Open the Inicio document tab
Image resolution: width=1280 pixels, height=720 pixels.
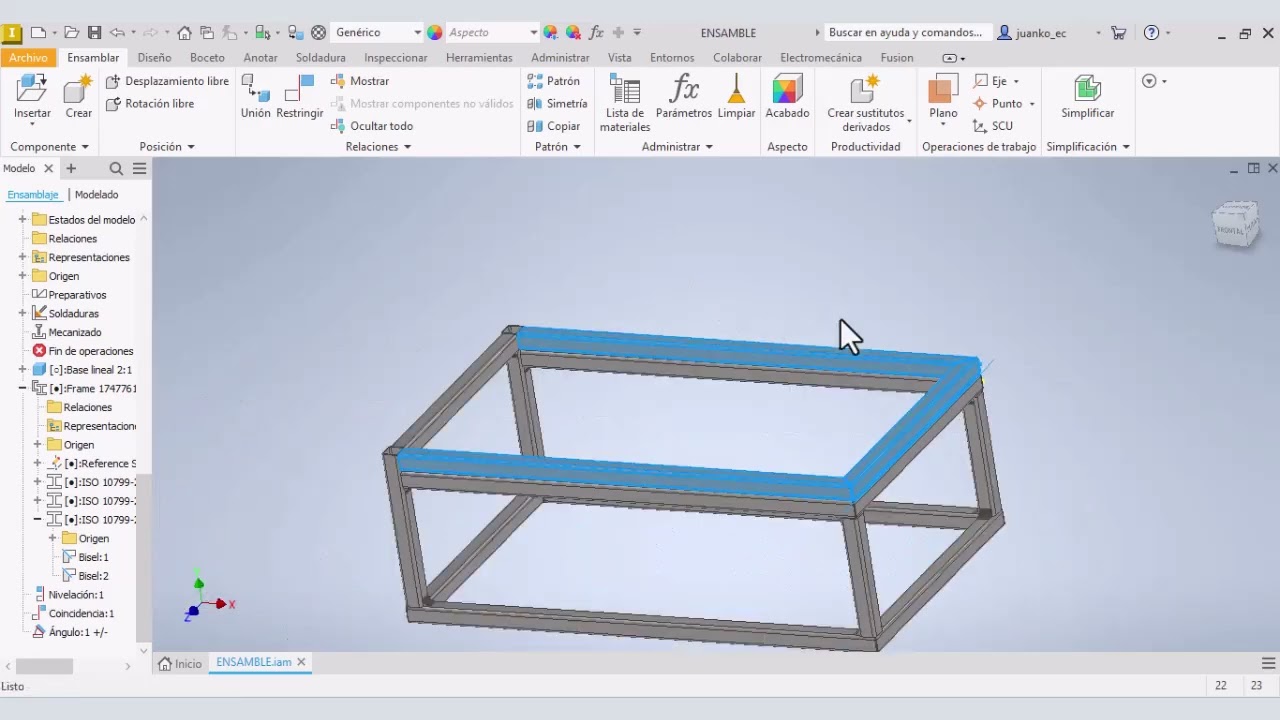pos(180,663)
